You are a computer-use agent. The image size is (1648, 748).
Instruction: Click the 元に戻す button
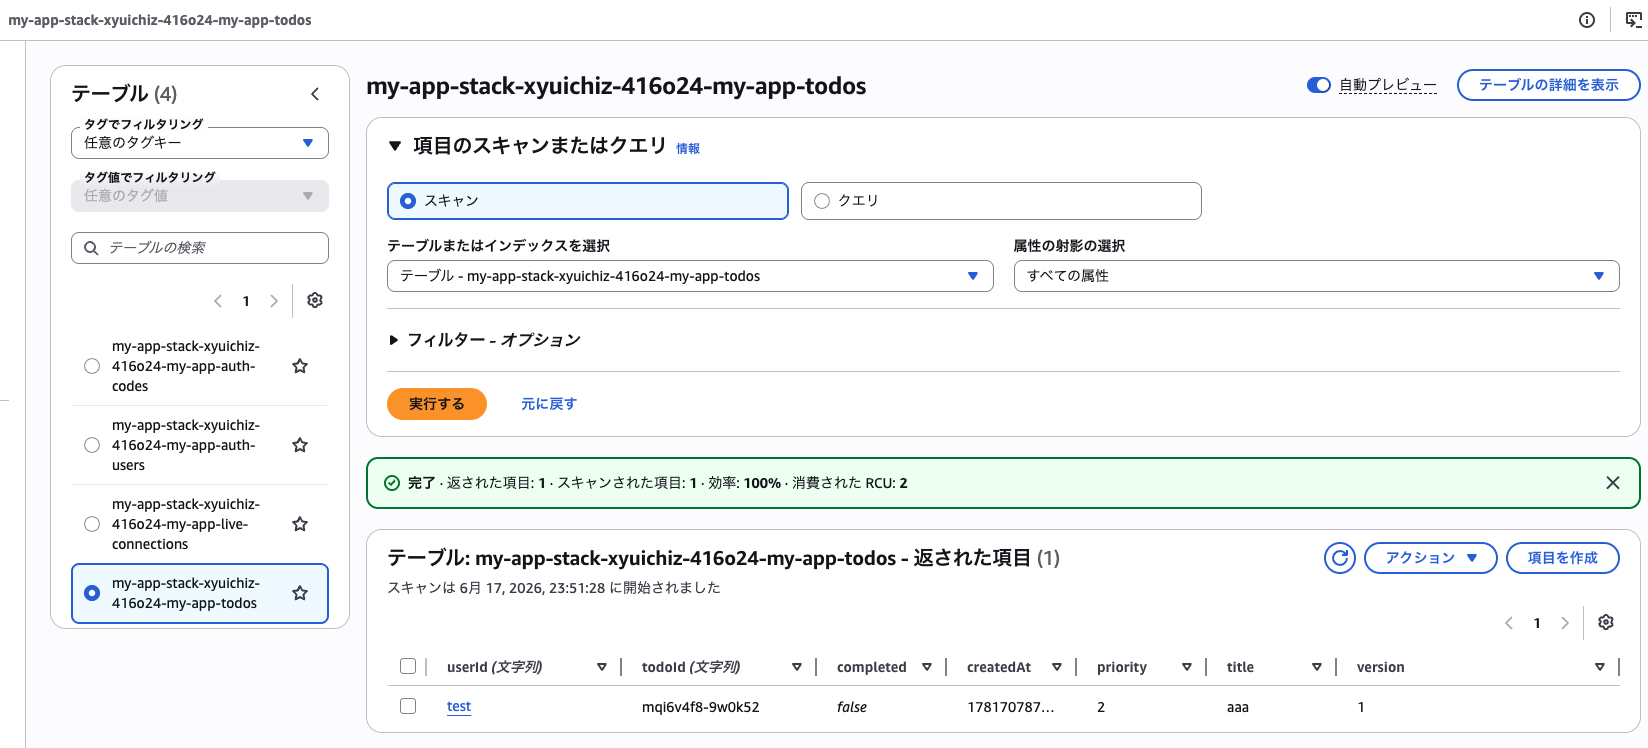[x=549, y=404]
